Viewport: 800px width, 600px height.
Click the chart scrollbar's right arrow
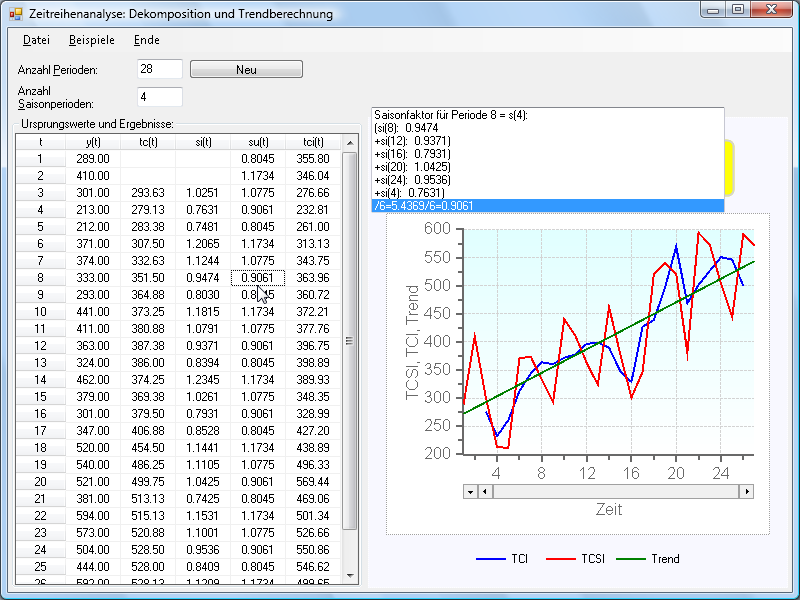click(746, 492)
